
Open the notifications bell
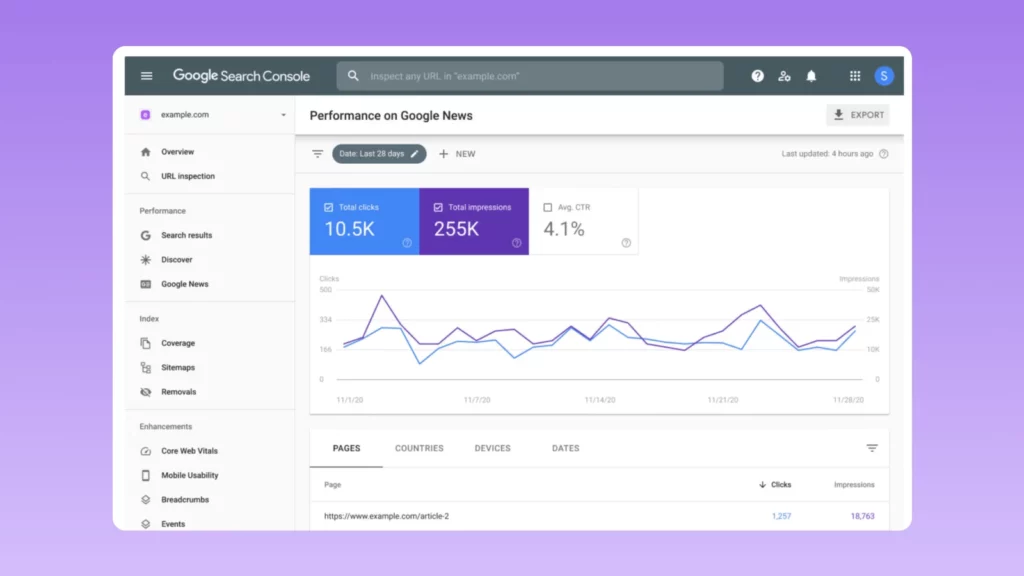[x=811, y=76]
